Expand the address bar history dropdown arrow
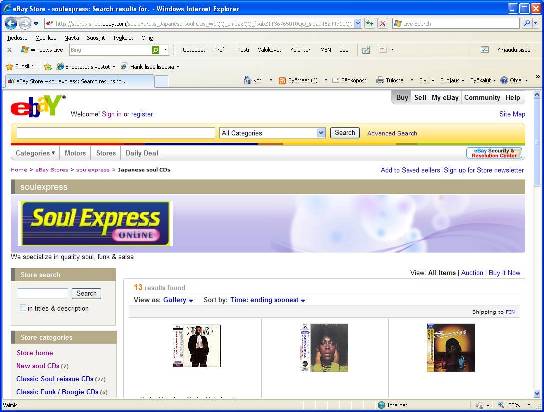This screenshot has width=544, height=412. tap(358, 24)
